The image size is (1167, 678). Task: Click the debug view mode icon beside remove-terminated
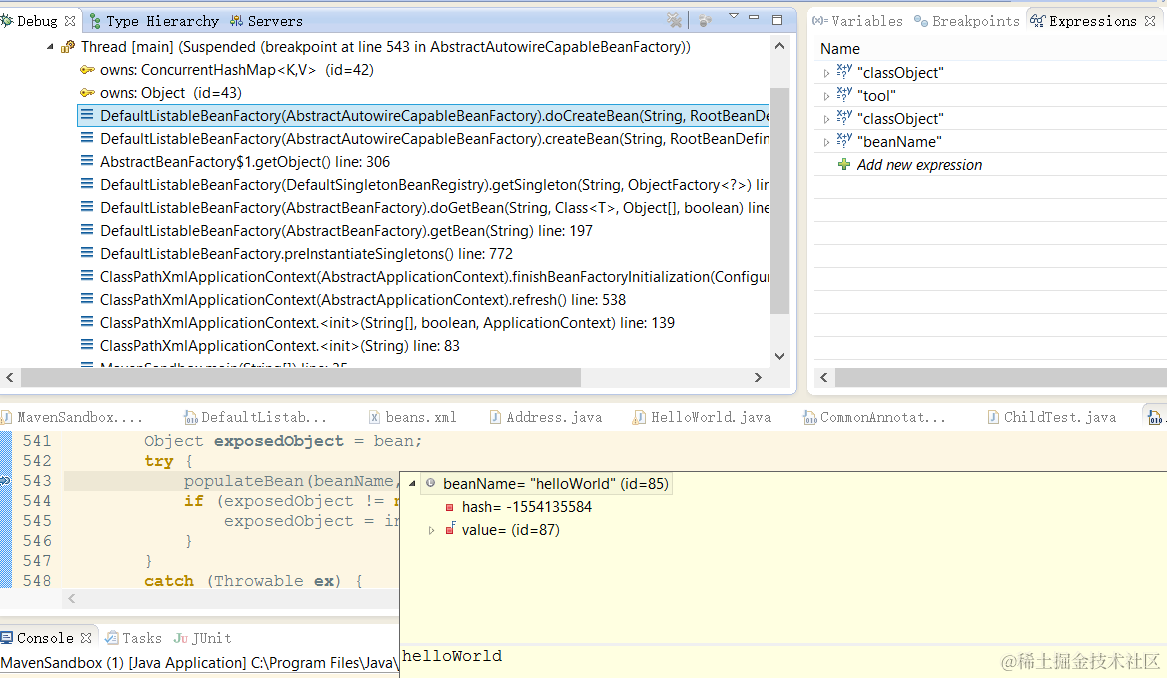(x=706, y=20)
